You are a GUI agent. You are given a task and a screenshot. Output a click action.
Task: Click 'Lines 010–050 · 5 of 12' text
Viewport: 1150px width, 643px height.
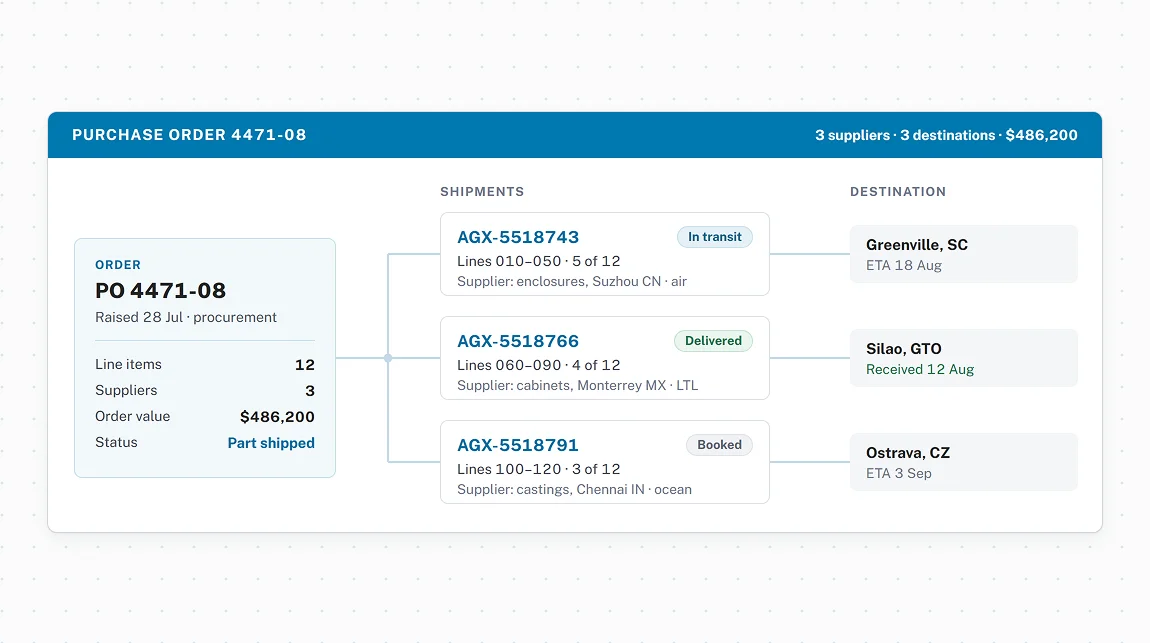coord(538,261)
